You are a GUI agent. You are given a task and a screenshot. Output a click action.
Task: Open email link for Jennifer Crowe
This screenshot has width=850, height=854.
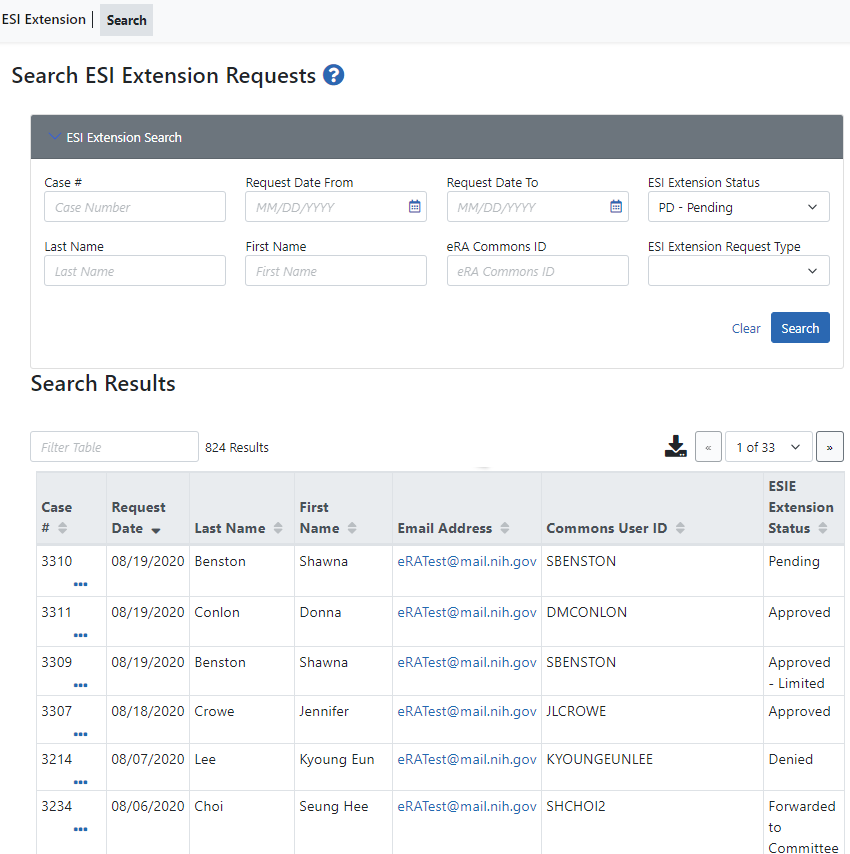tap(467, 711)
